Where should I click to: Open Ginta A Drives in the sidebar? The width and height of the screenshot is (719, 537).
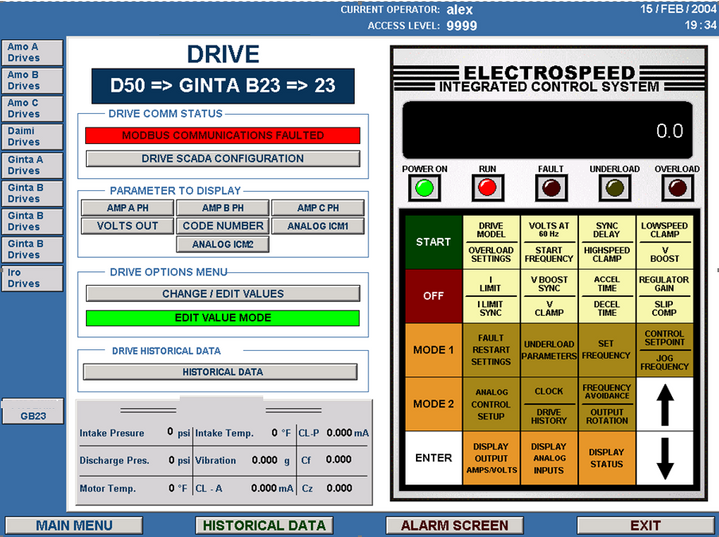coord(32,165)
